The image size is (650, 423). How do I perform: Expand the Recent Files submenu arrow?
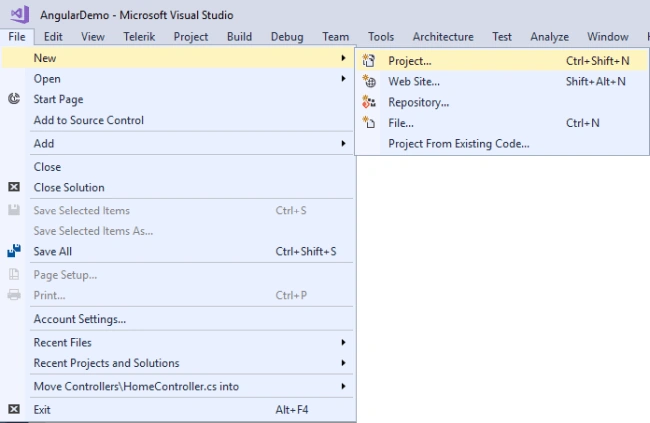[x=343, y=342]
